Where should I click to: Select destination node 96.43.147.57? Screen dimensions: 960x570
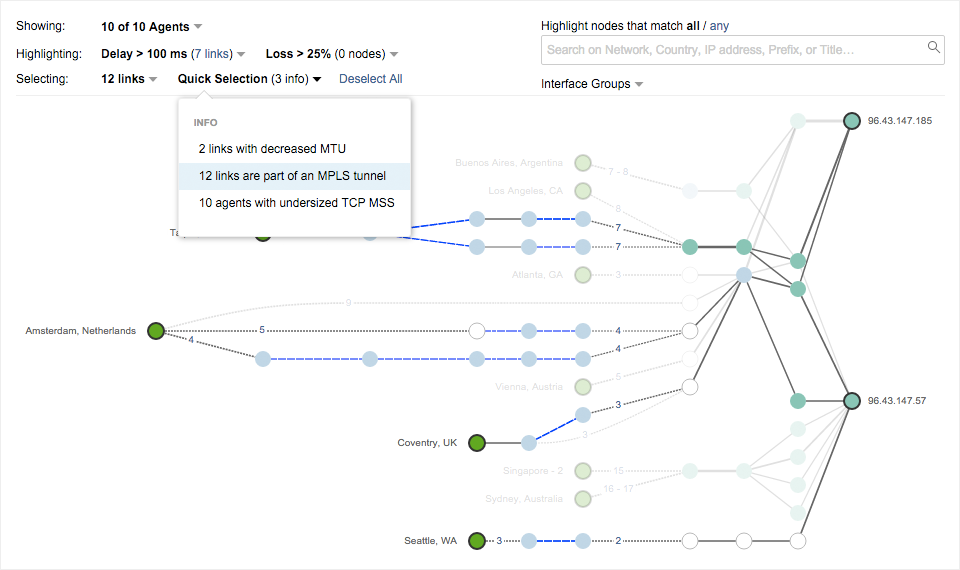pos(851,401)
